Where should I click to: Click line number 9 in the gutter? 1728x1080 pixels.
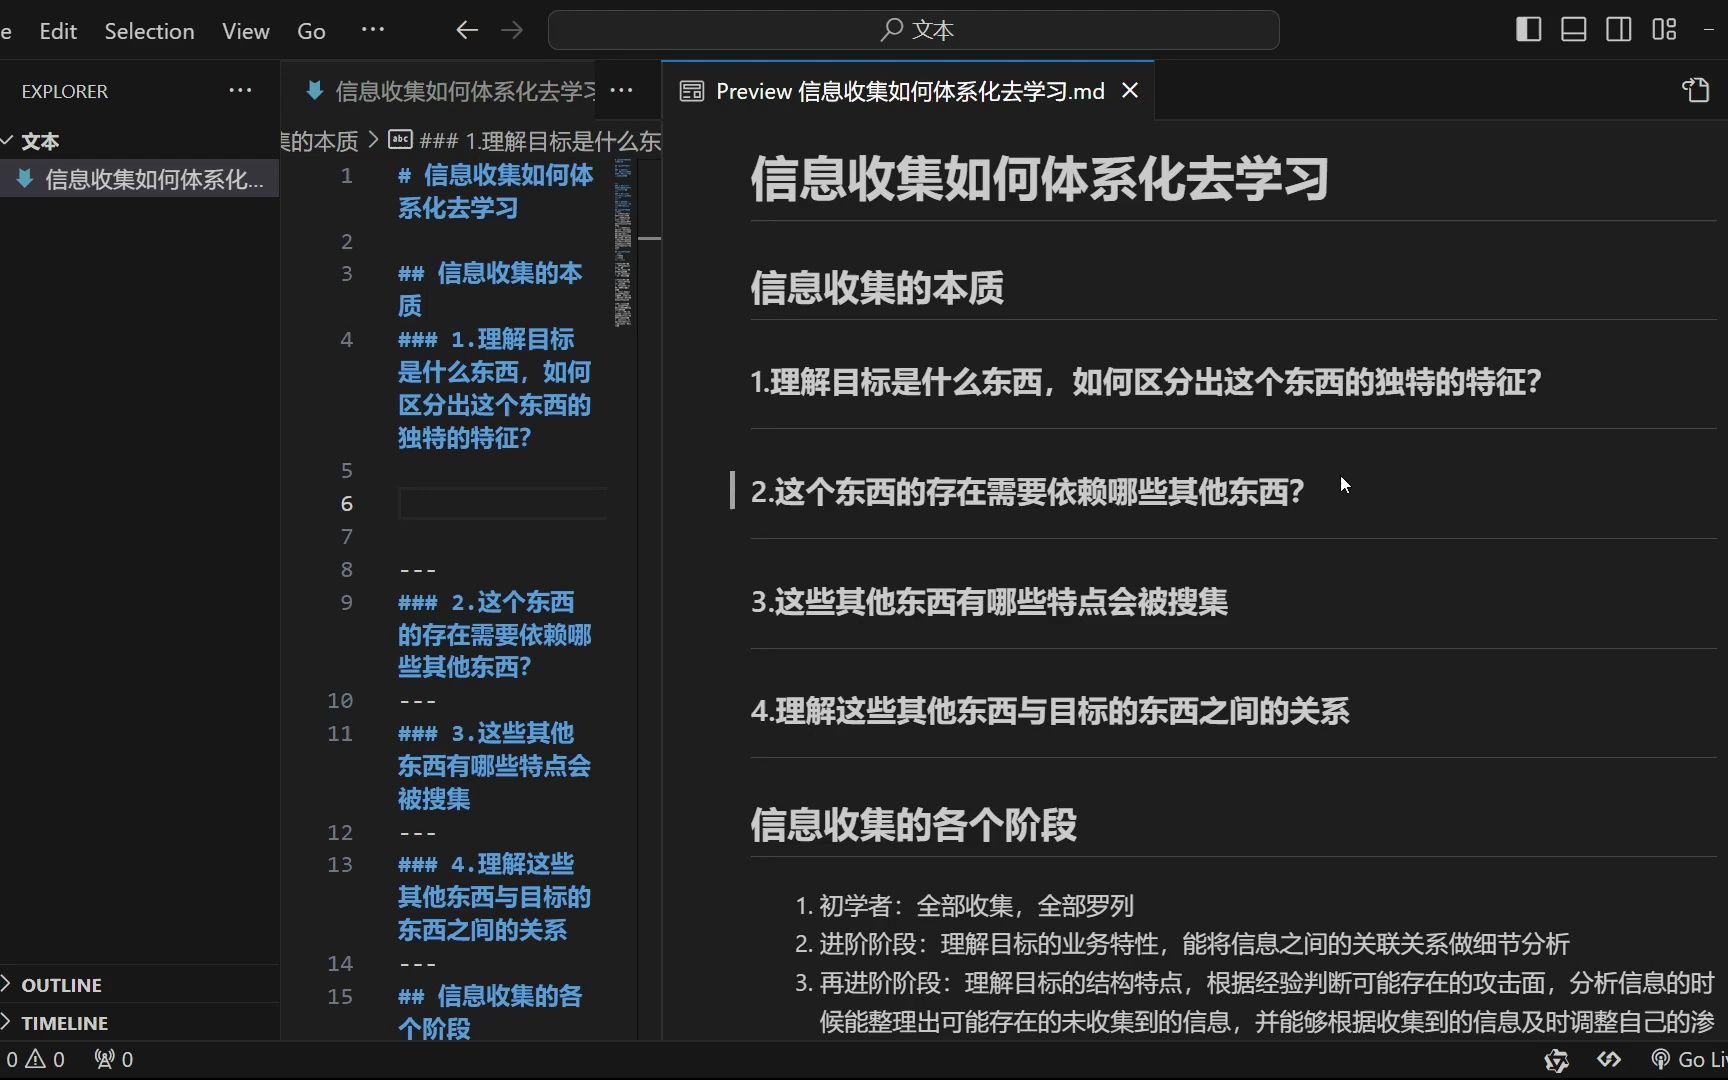346,602
